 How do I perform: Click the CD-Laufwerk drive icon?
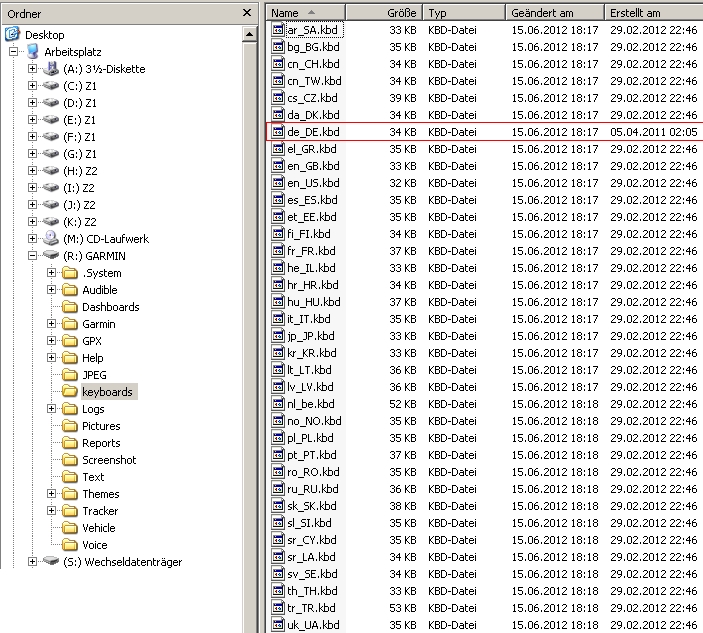click(50, 238)
